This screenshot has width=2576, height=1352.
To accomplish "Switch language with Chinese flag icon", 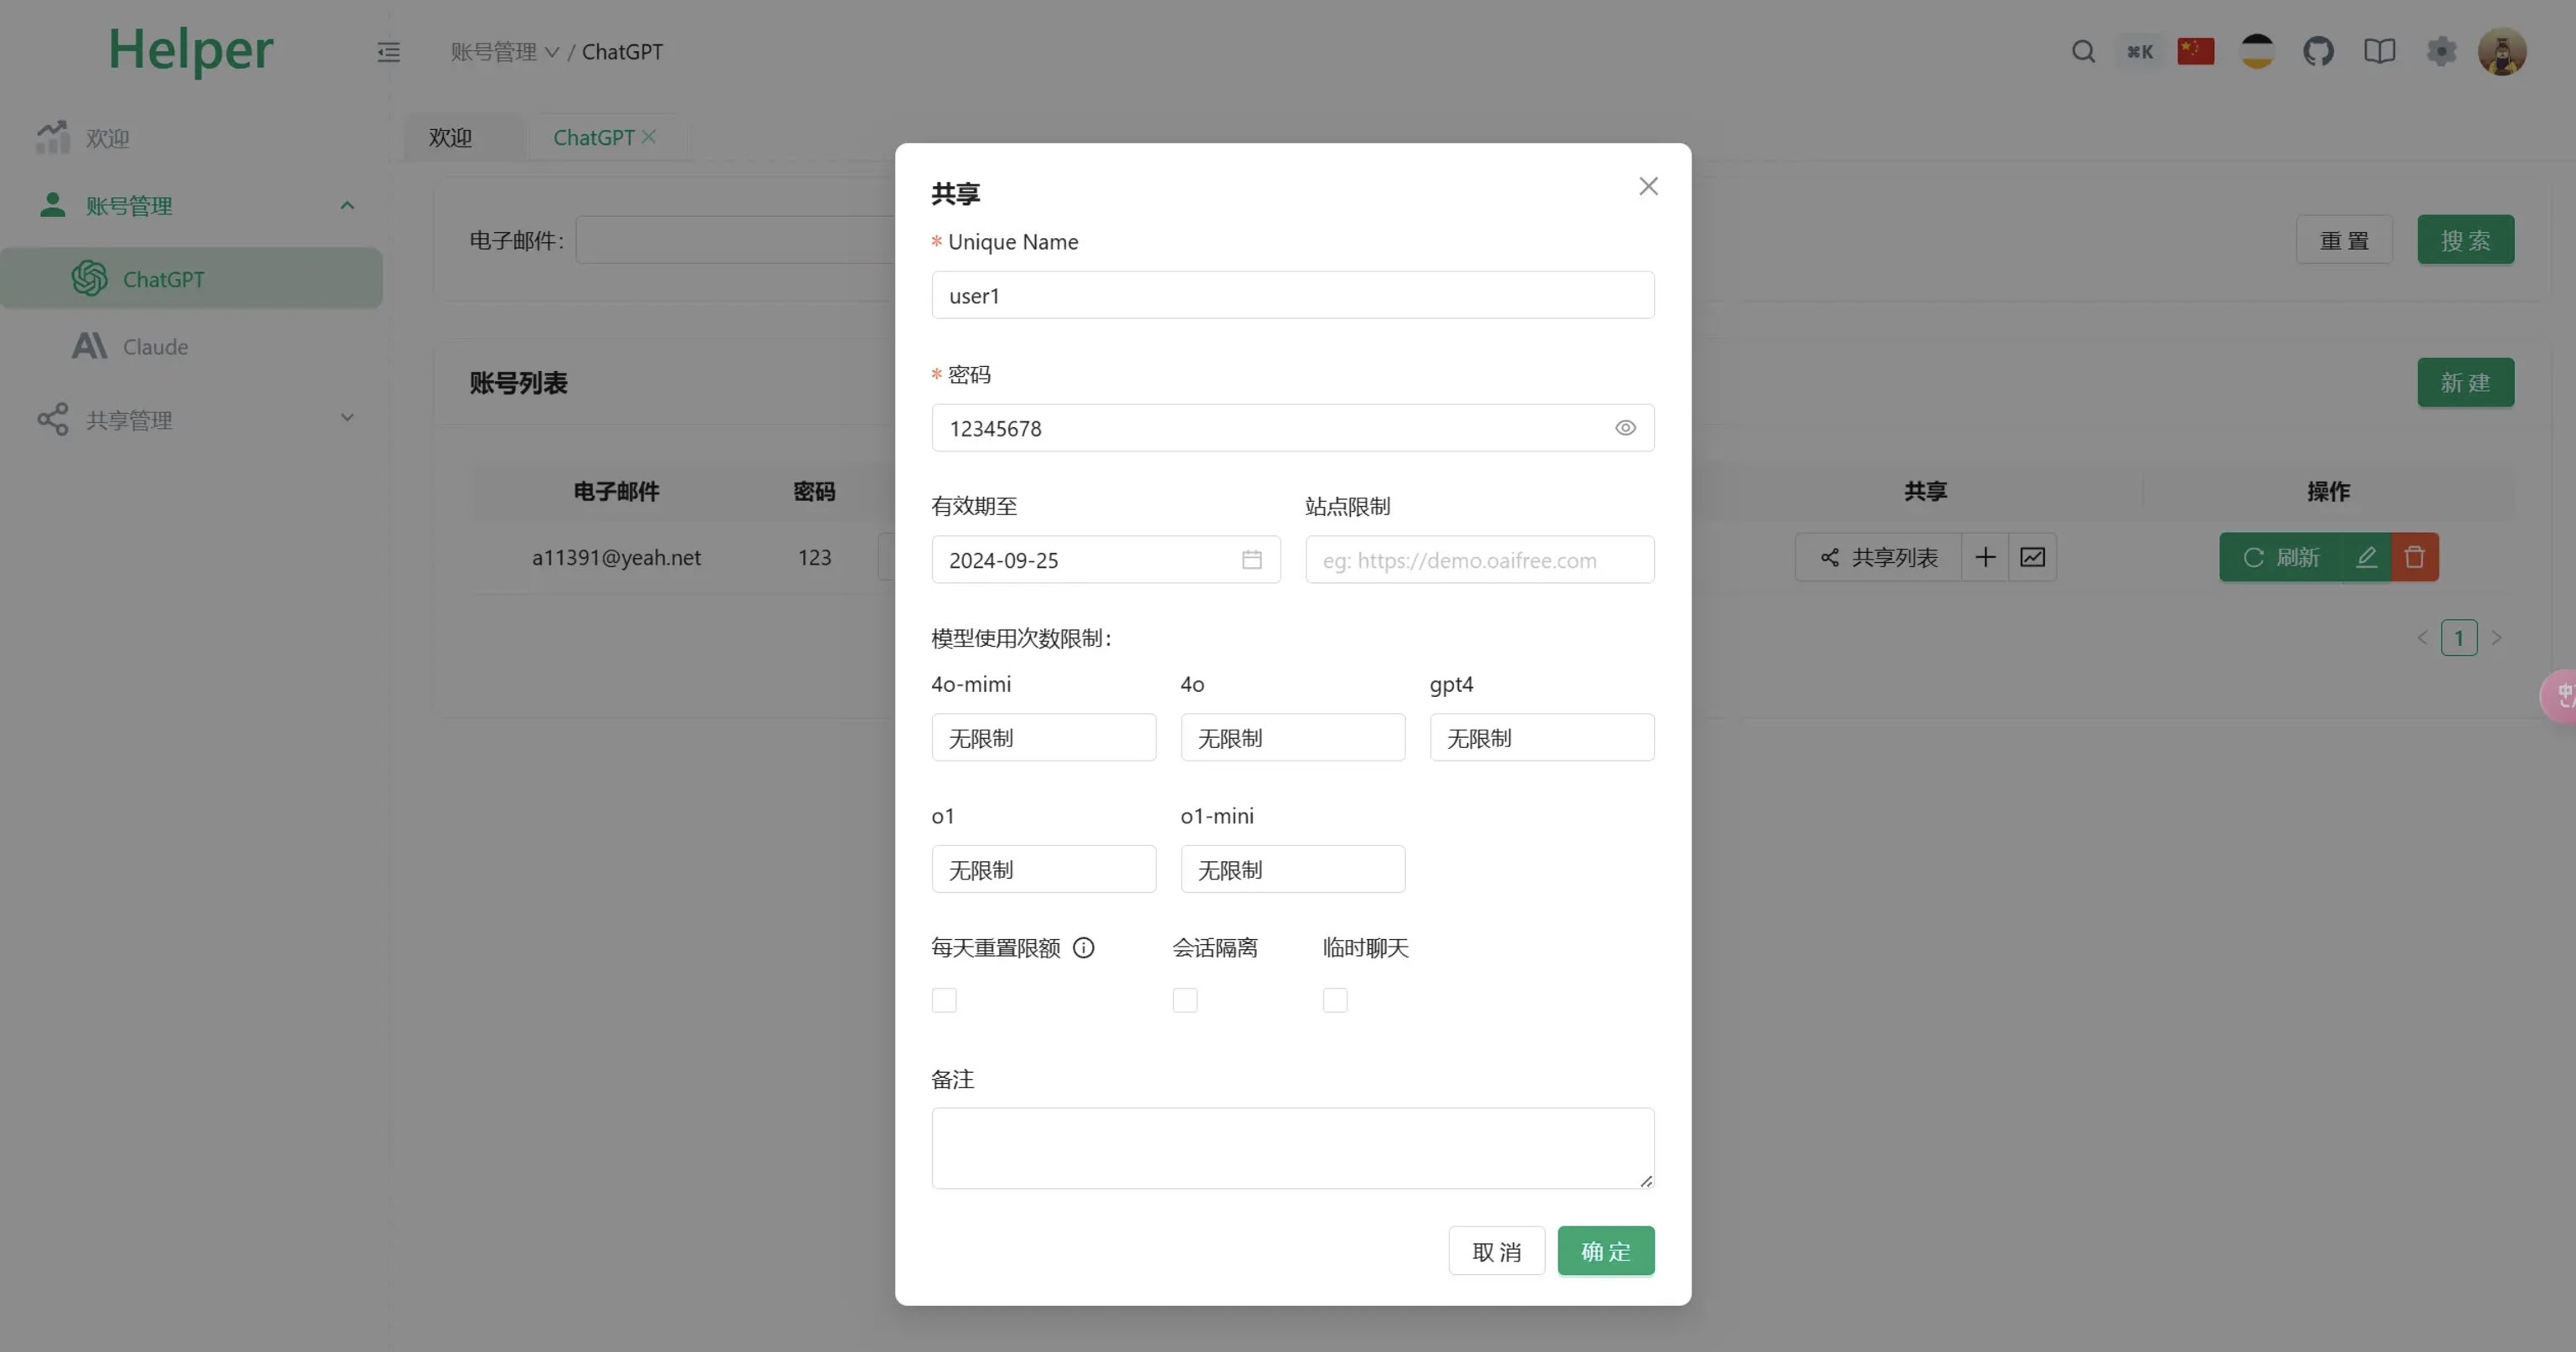I will (x=2196, y=52).
